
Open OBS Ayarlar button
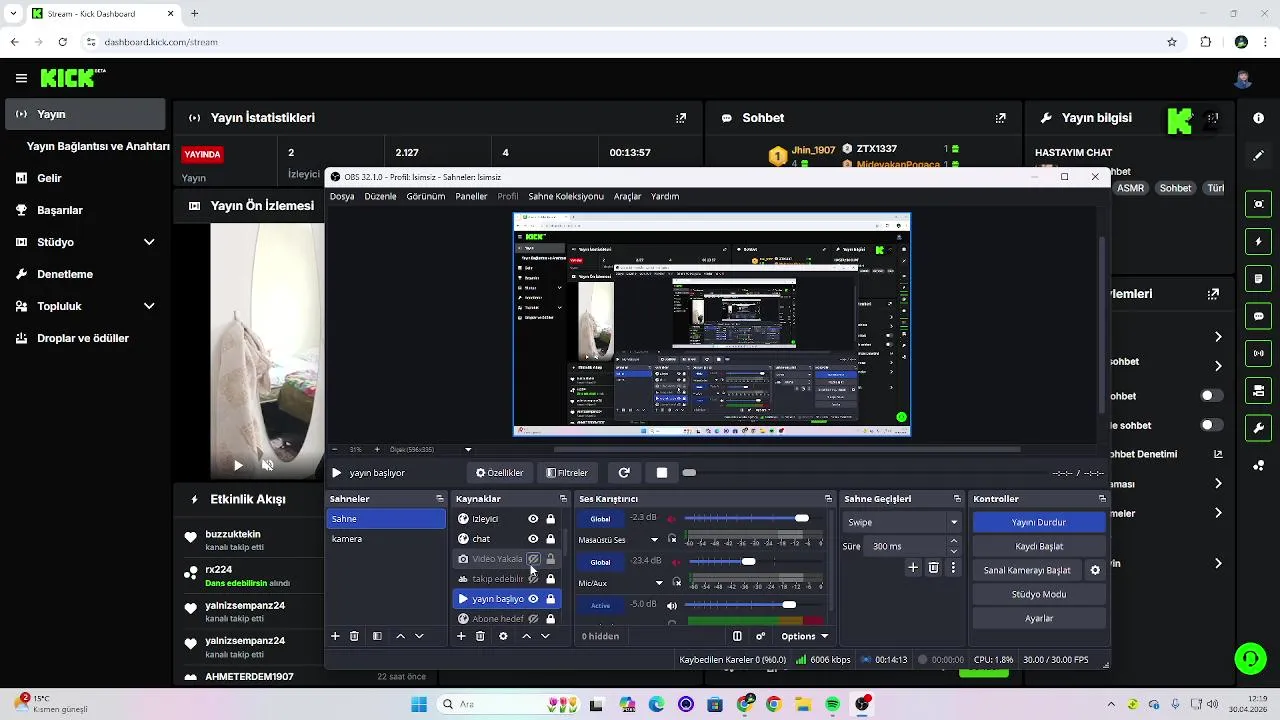pyautogui.click(x=1038, y=618)
